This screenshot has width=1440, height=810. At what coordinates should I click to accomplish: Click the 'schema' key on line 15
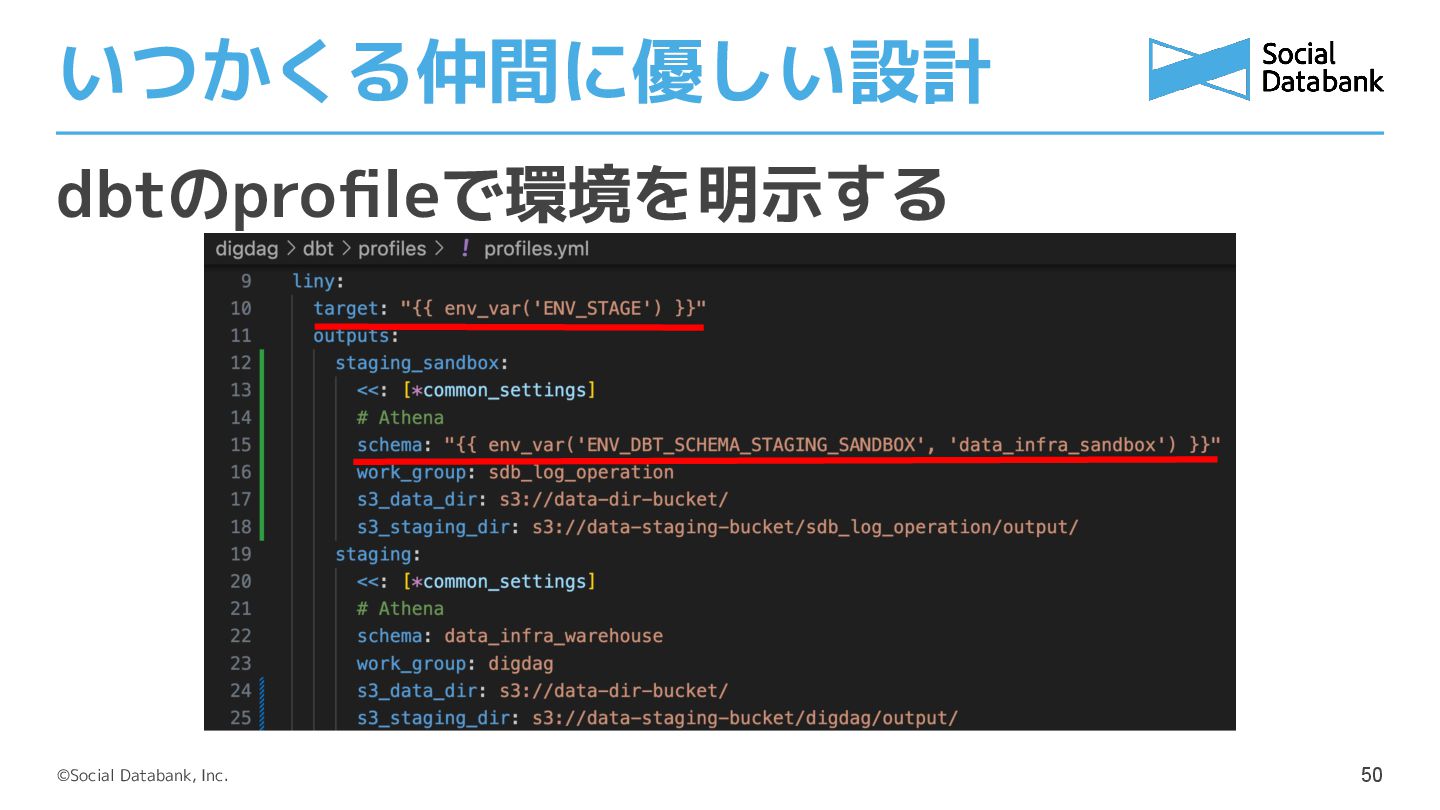click(x=389, y=444)
